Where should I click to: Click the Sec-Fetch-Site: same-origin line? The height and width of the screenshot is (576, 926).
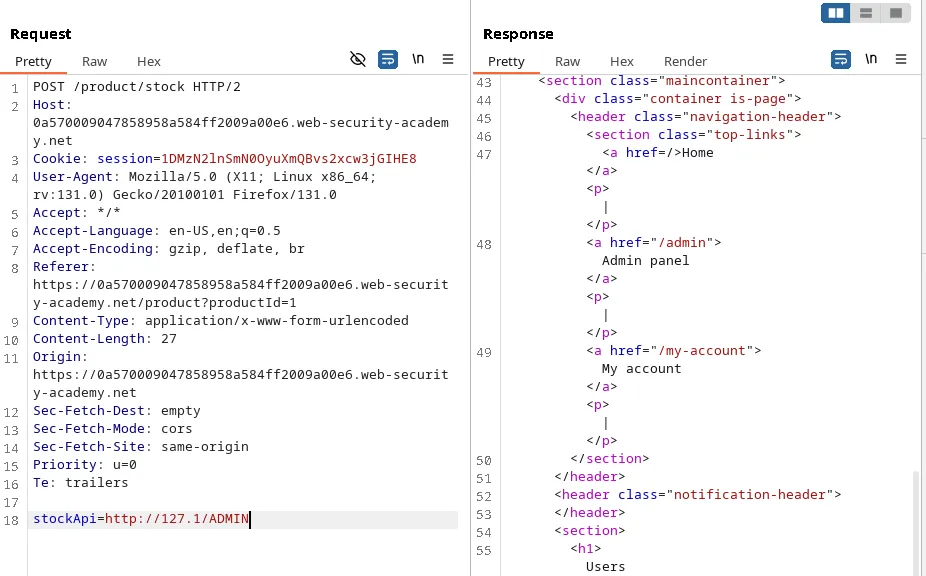point(141,447)
